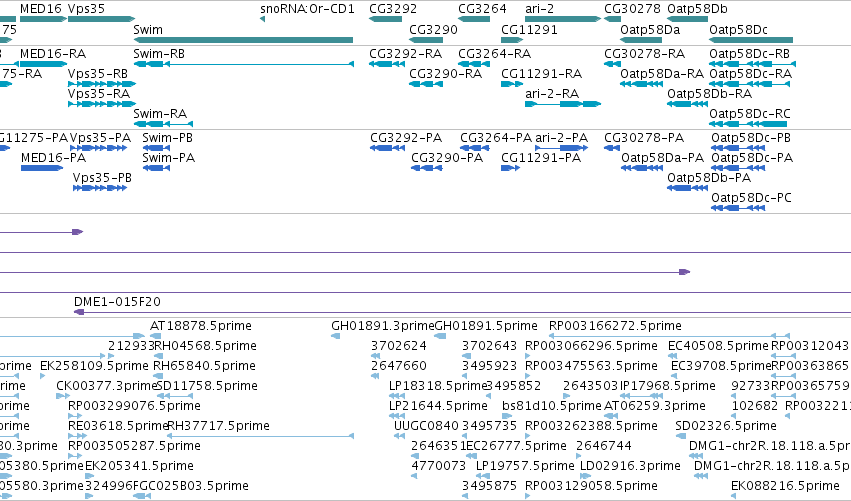851x501 pixels.
Task: Click the Oatp58Da-RA transcript label
Action: [662, 74]
